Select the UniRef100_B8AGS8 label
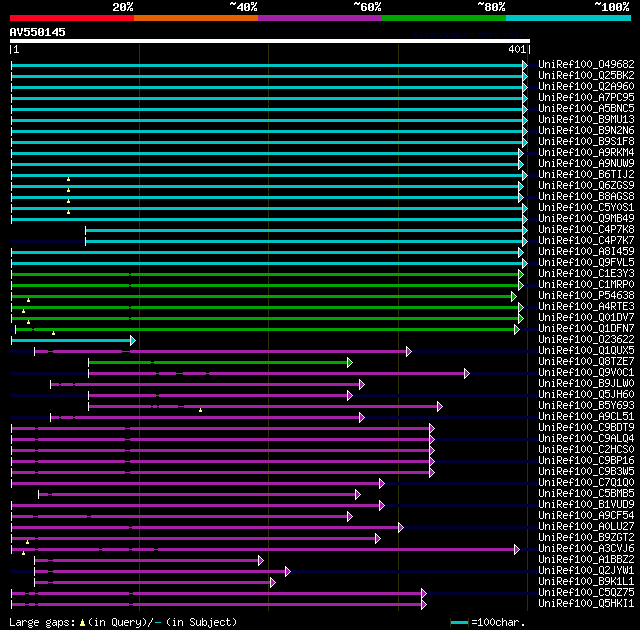Screen dimensions: 640x630 [x=586, y=196]
